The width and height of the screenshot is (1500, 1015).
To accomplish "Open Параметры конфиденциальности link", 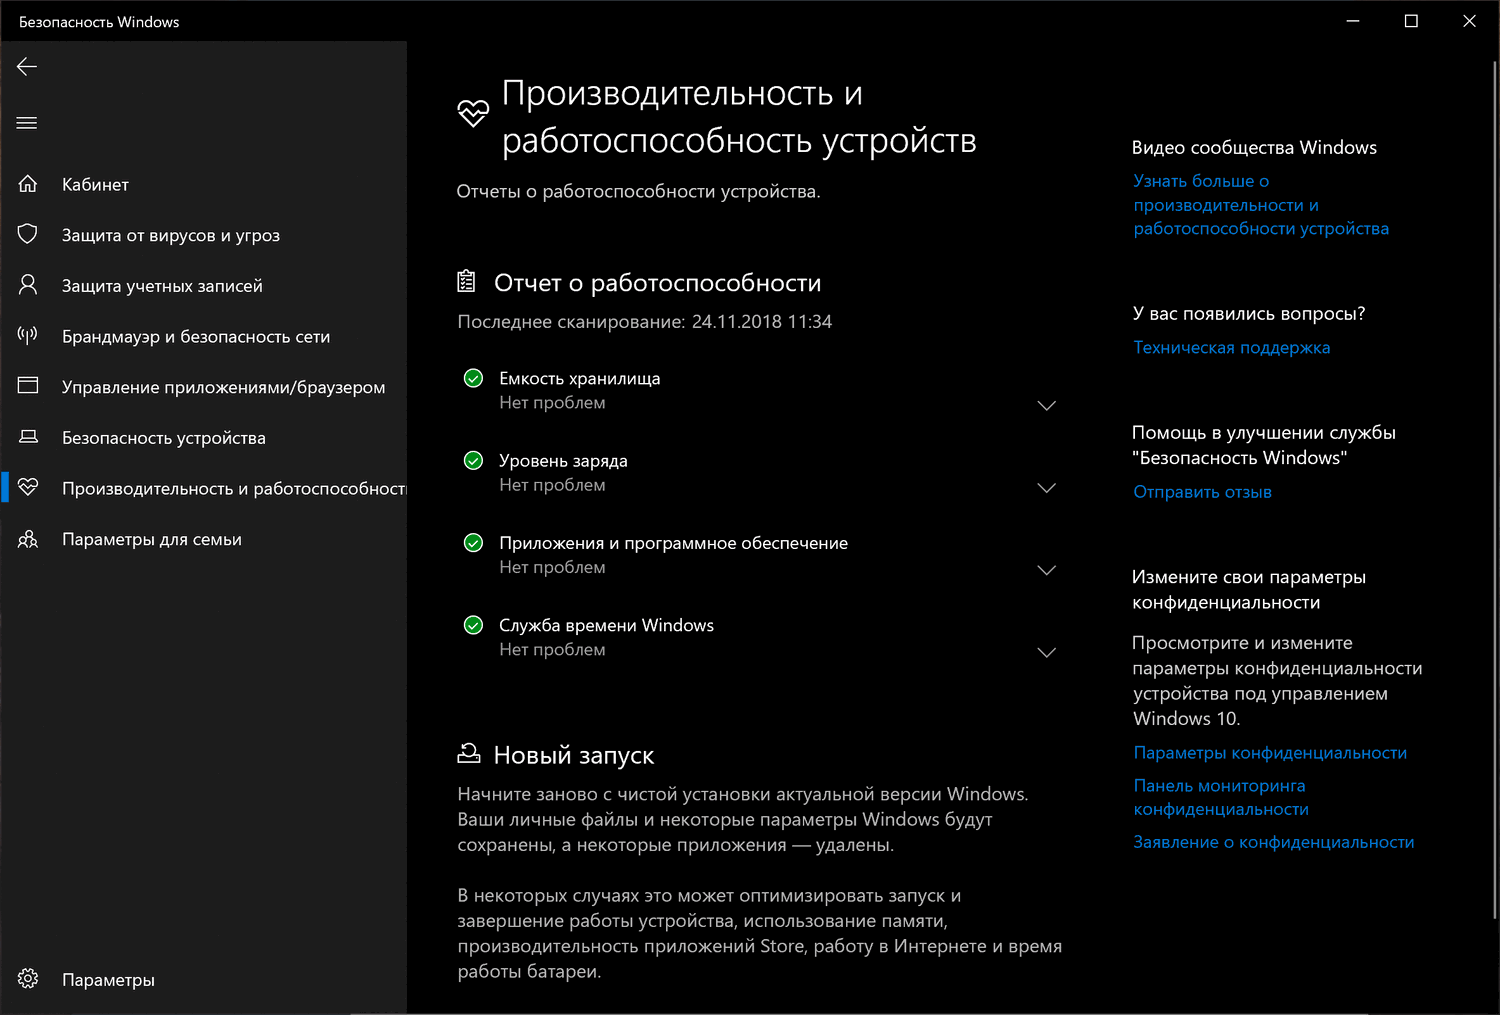I will pyautogui.click(x=1270, y=753).
